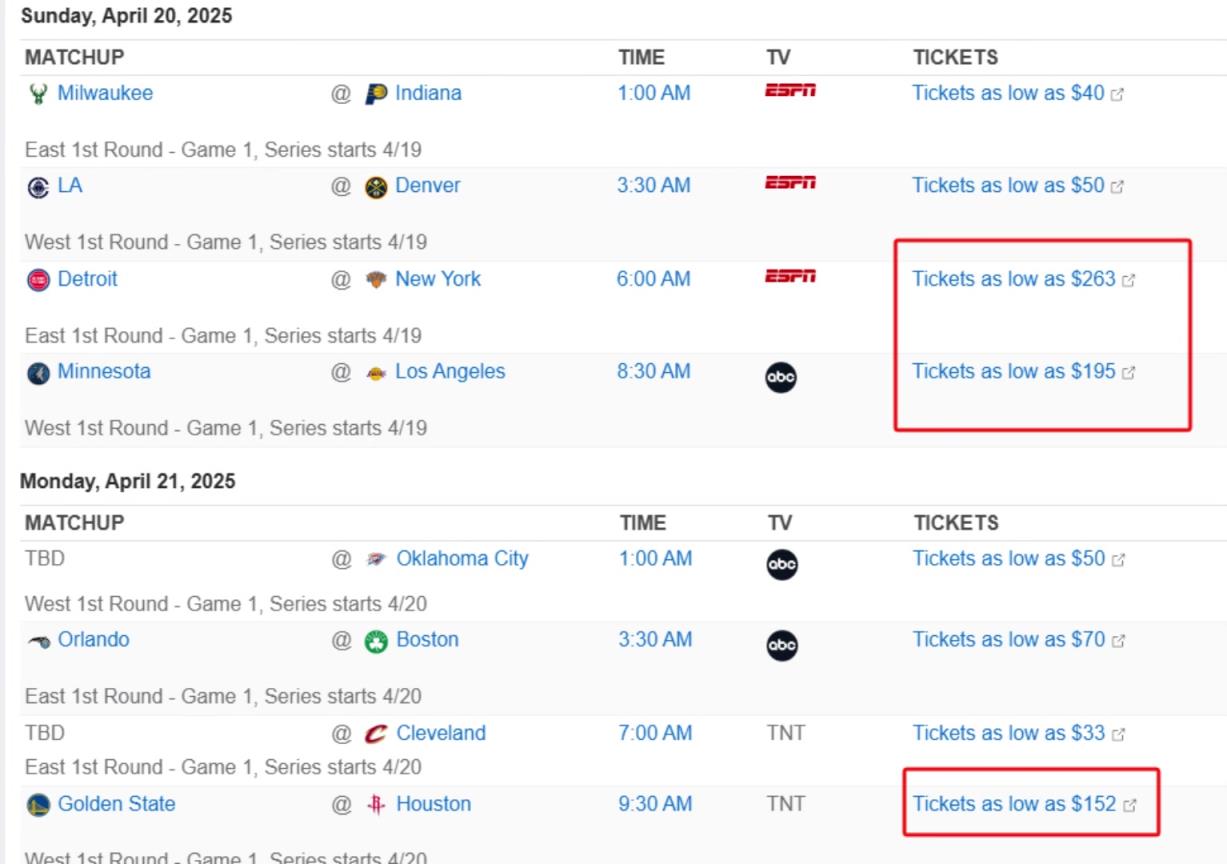Open the Oklahoma City team link
The image size is (1227, 864).
coord(462,558)
